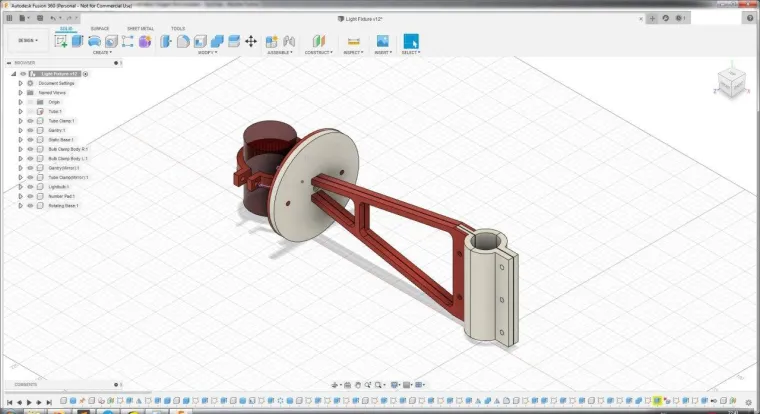Click the Extrude tool icon
Image resolution: width=760 pixels, height=414 pixels.
[x=78, y=41]
